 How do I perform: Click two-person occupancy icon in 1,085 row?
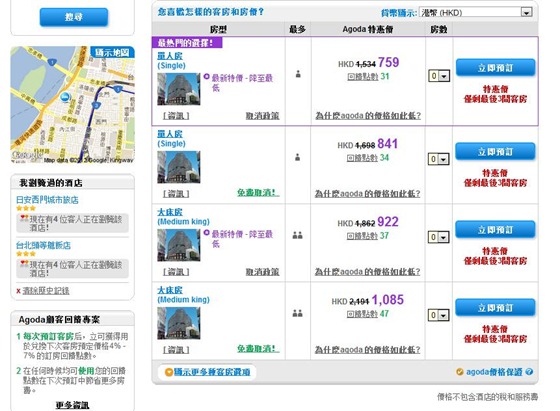tap(298, 313)
